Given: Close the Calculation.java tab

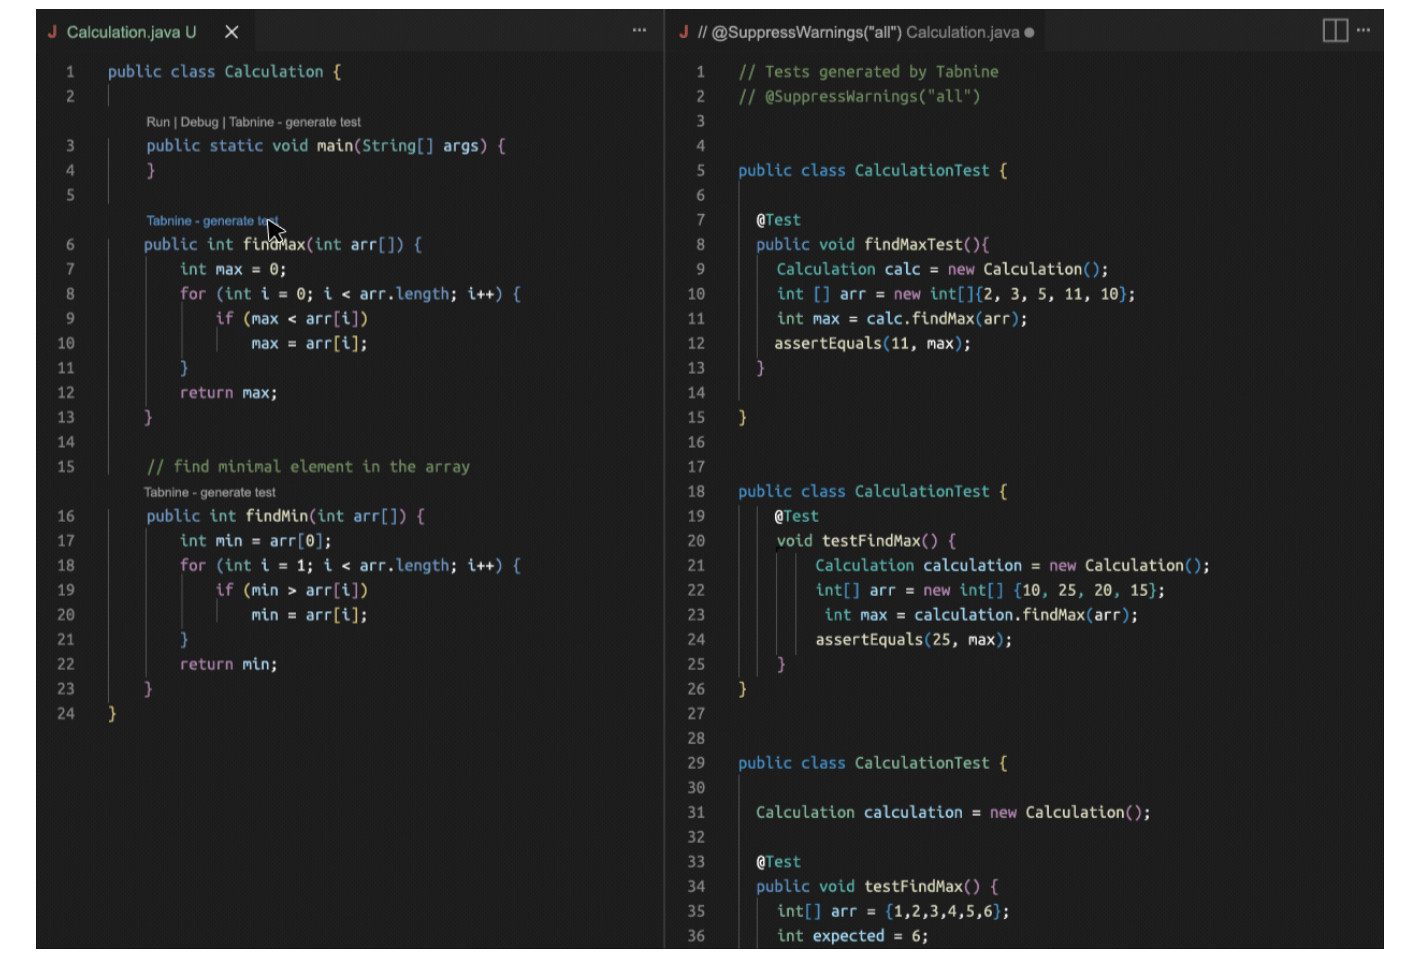Looking at the screenshot, I should pos(231,32).
